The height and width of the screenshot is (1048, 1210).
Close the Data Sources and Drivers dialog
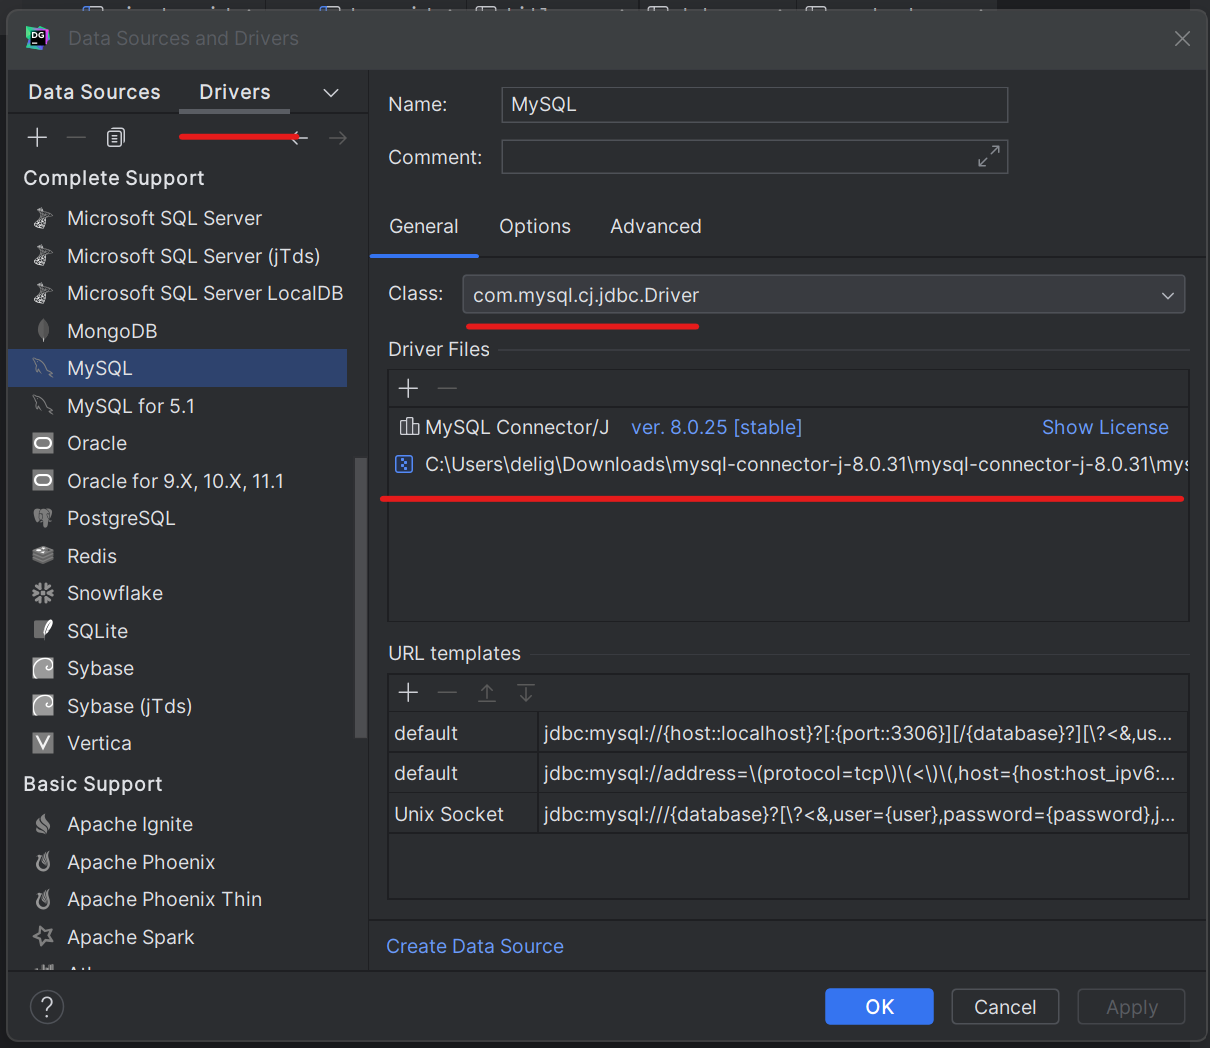pos(1182,38)
